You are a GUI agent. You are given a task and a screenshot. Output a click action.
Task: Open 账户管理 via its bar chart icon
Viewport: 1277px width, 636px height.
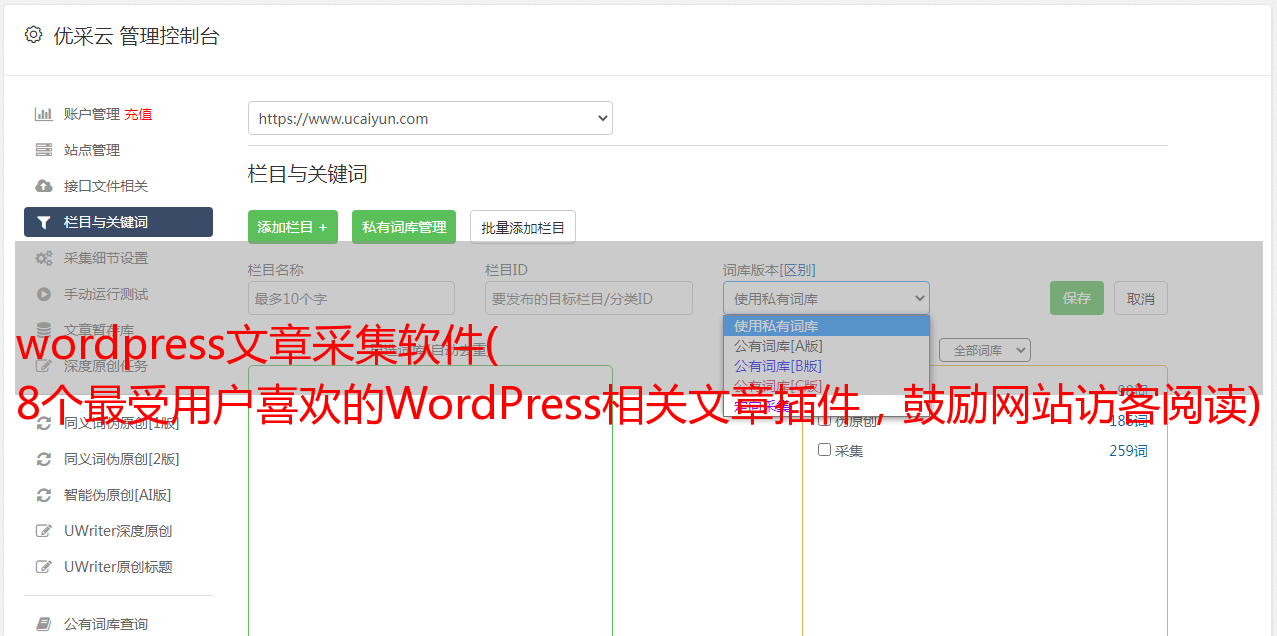(x=44, y=114)
